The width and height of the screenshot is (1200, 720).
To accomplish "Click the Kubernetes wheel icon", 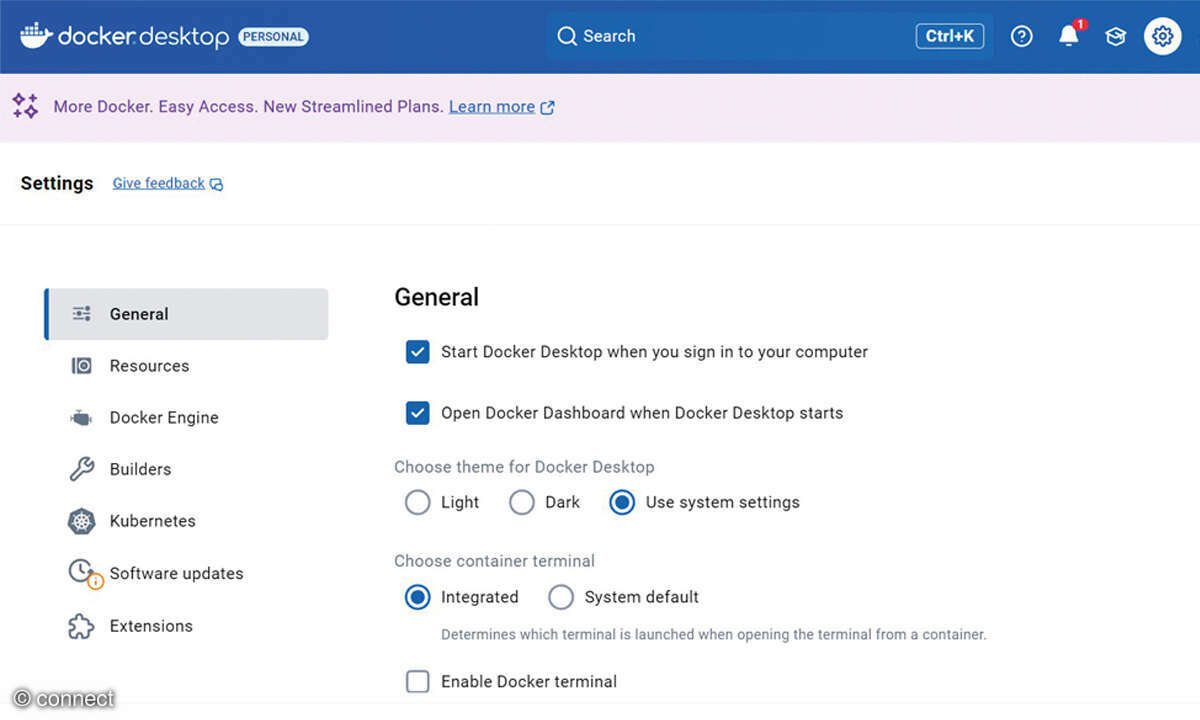I will pyautogui.click(x=81, y=521).
